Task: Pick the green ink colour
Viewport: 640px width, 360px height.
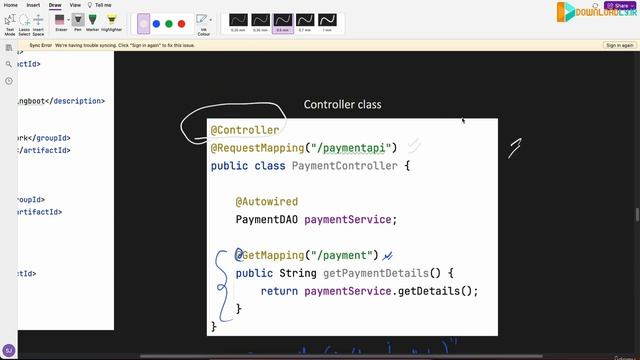Action: click(169, 24)
